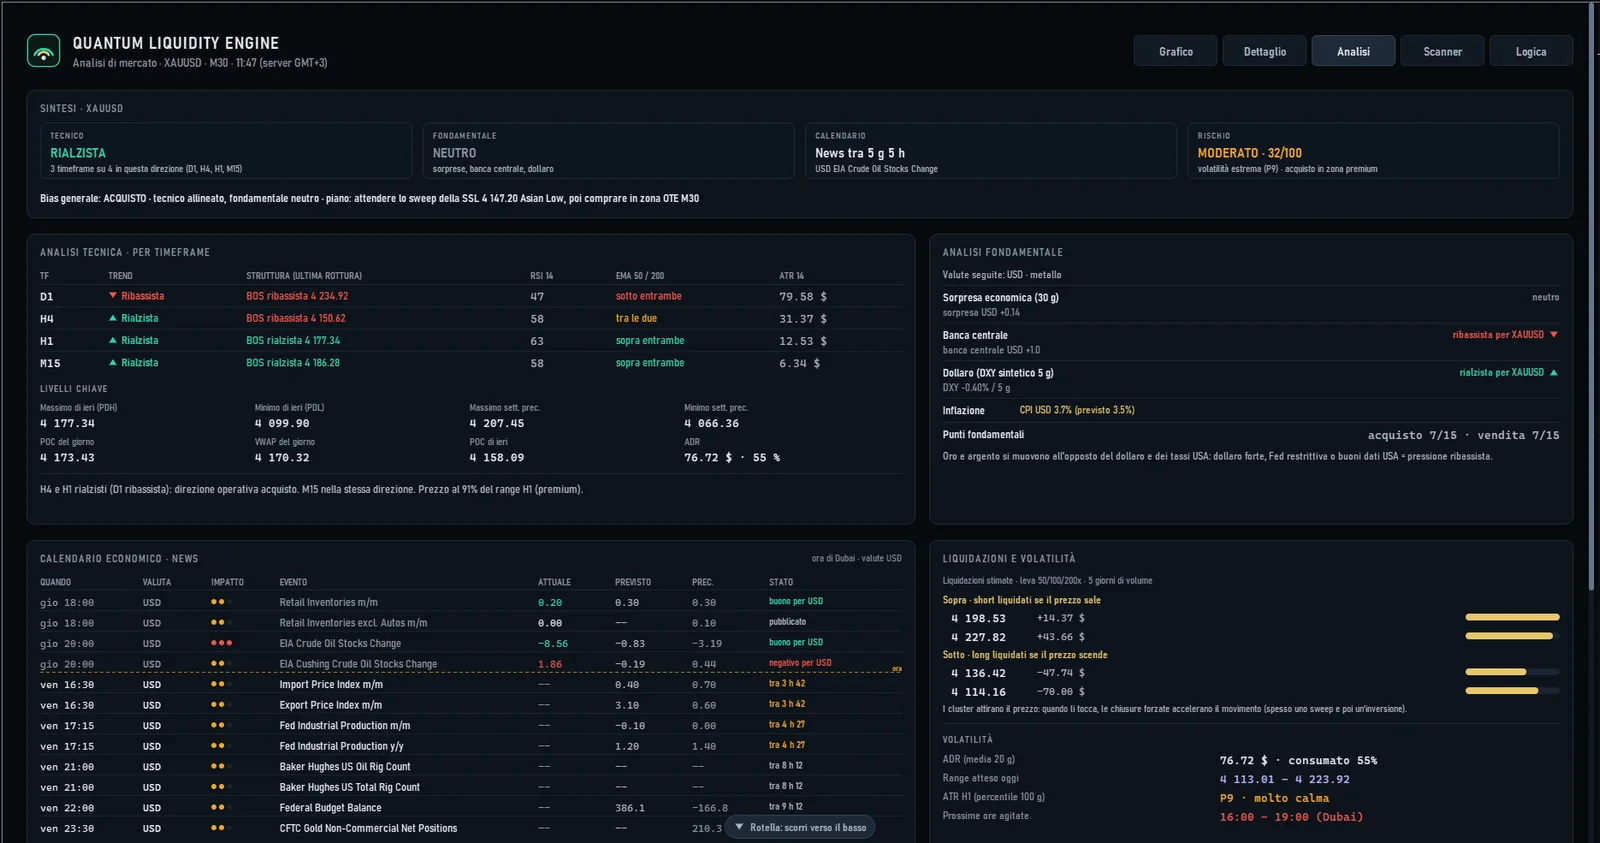
Task: Select the Logica tab
Action: [1530, 51]
